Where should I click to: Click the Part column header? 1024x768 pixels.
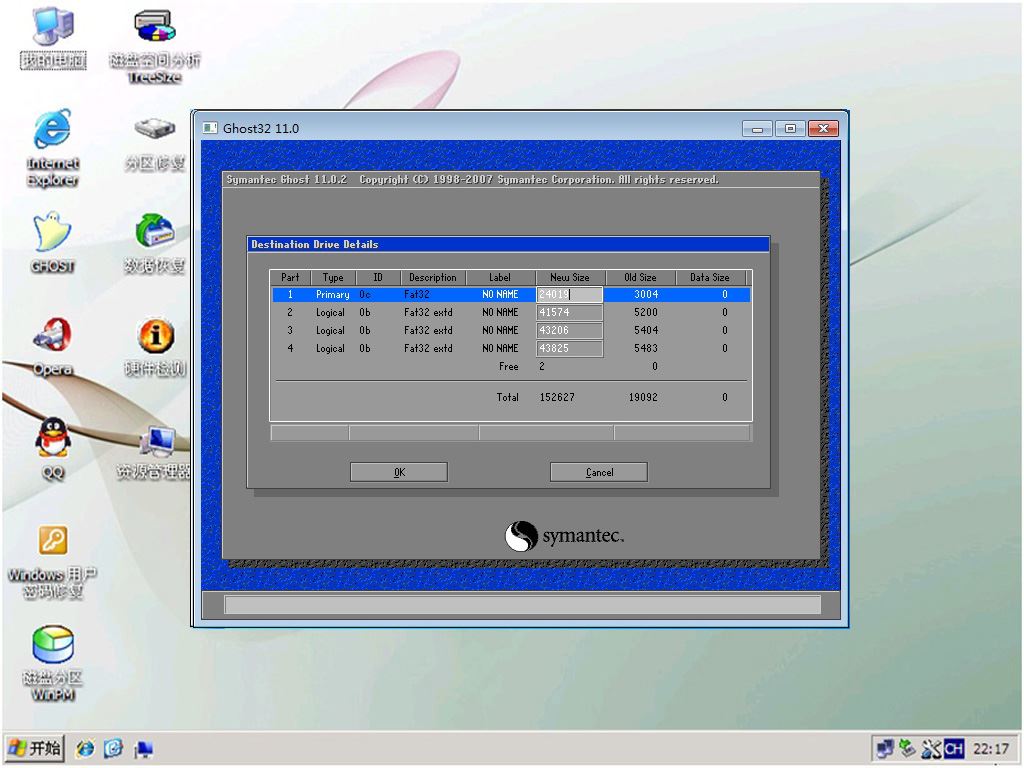click(x=291, y=278)
